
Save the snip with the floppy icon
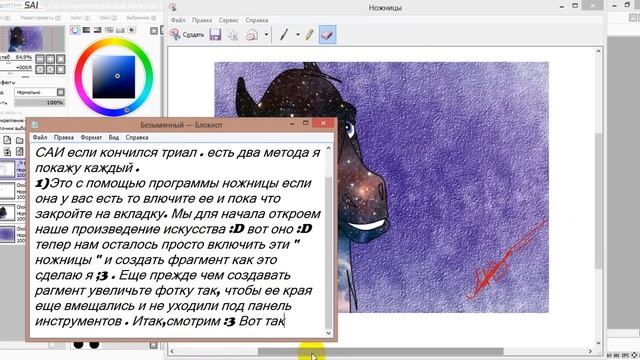[x=215, y=35]
